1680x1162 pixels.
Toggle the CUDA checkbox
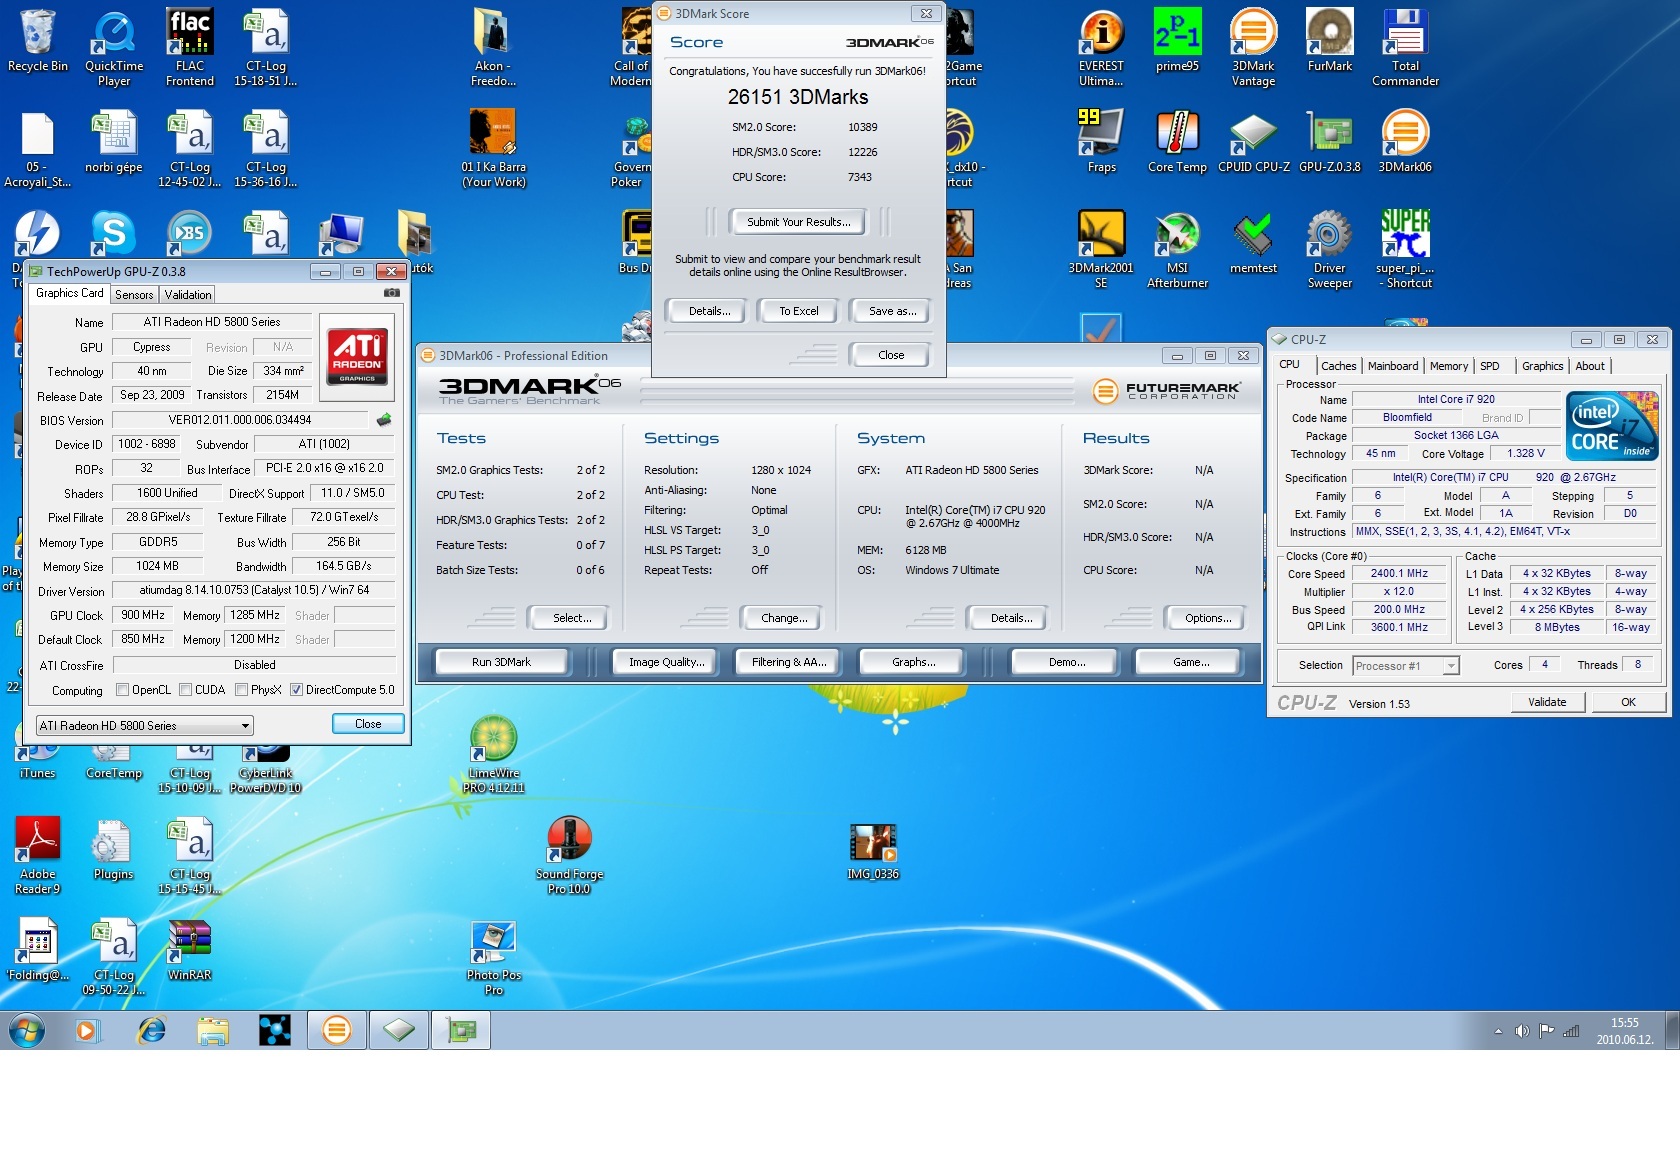pos(186,690)
